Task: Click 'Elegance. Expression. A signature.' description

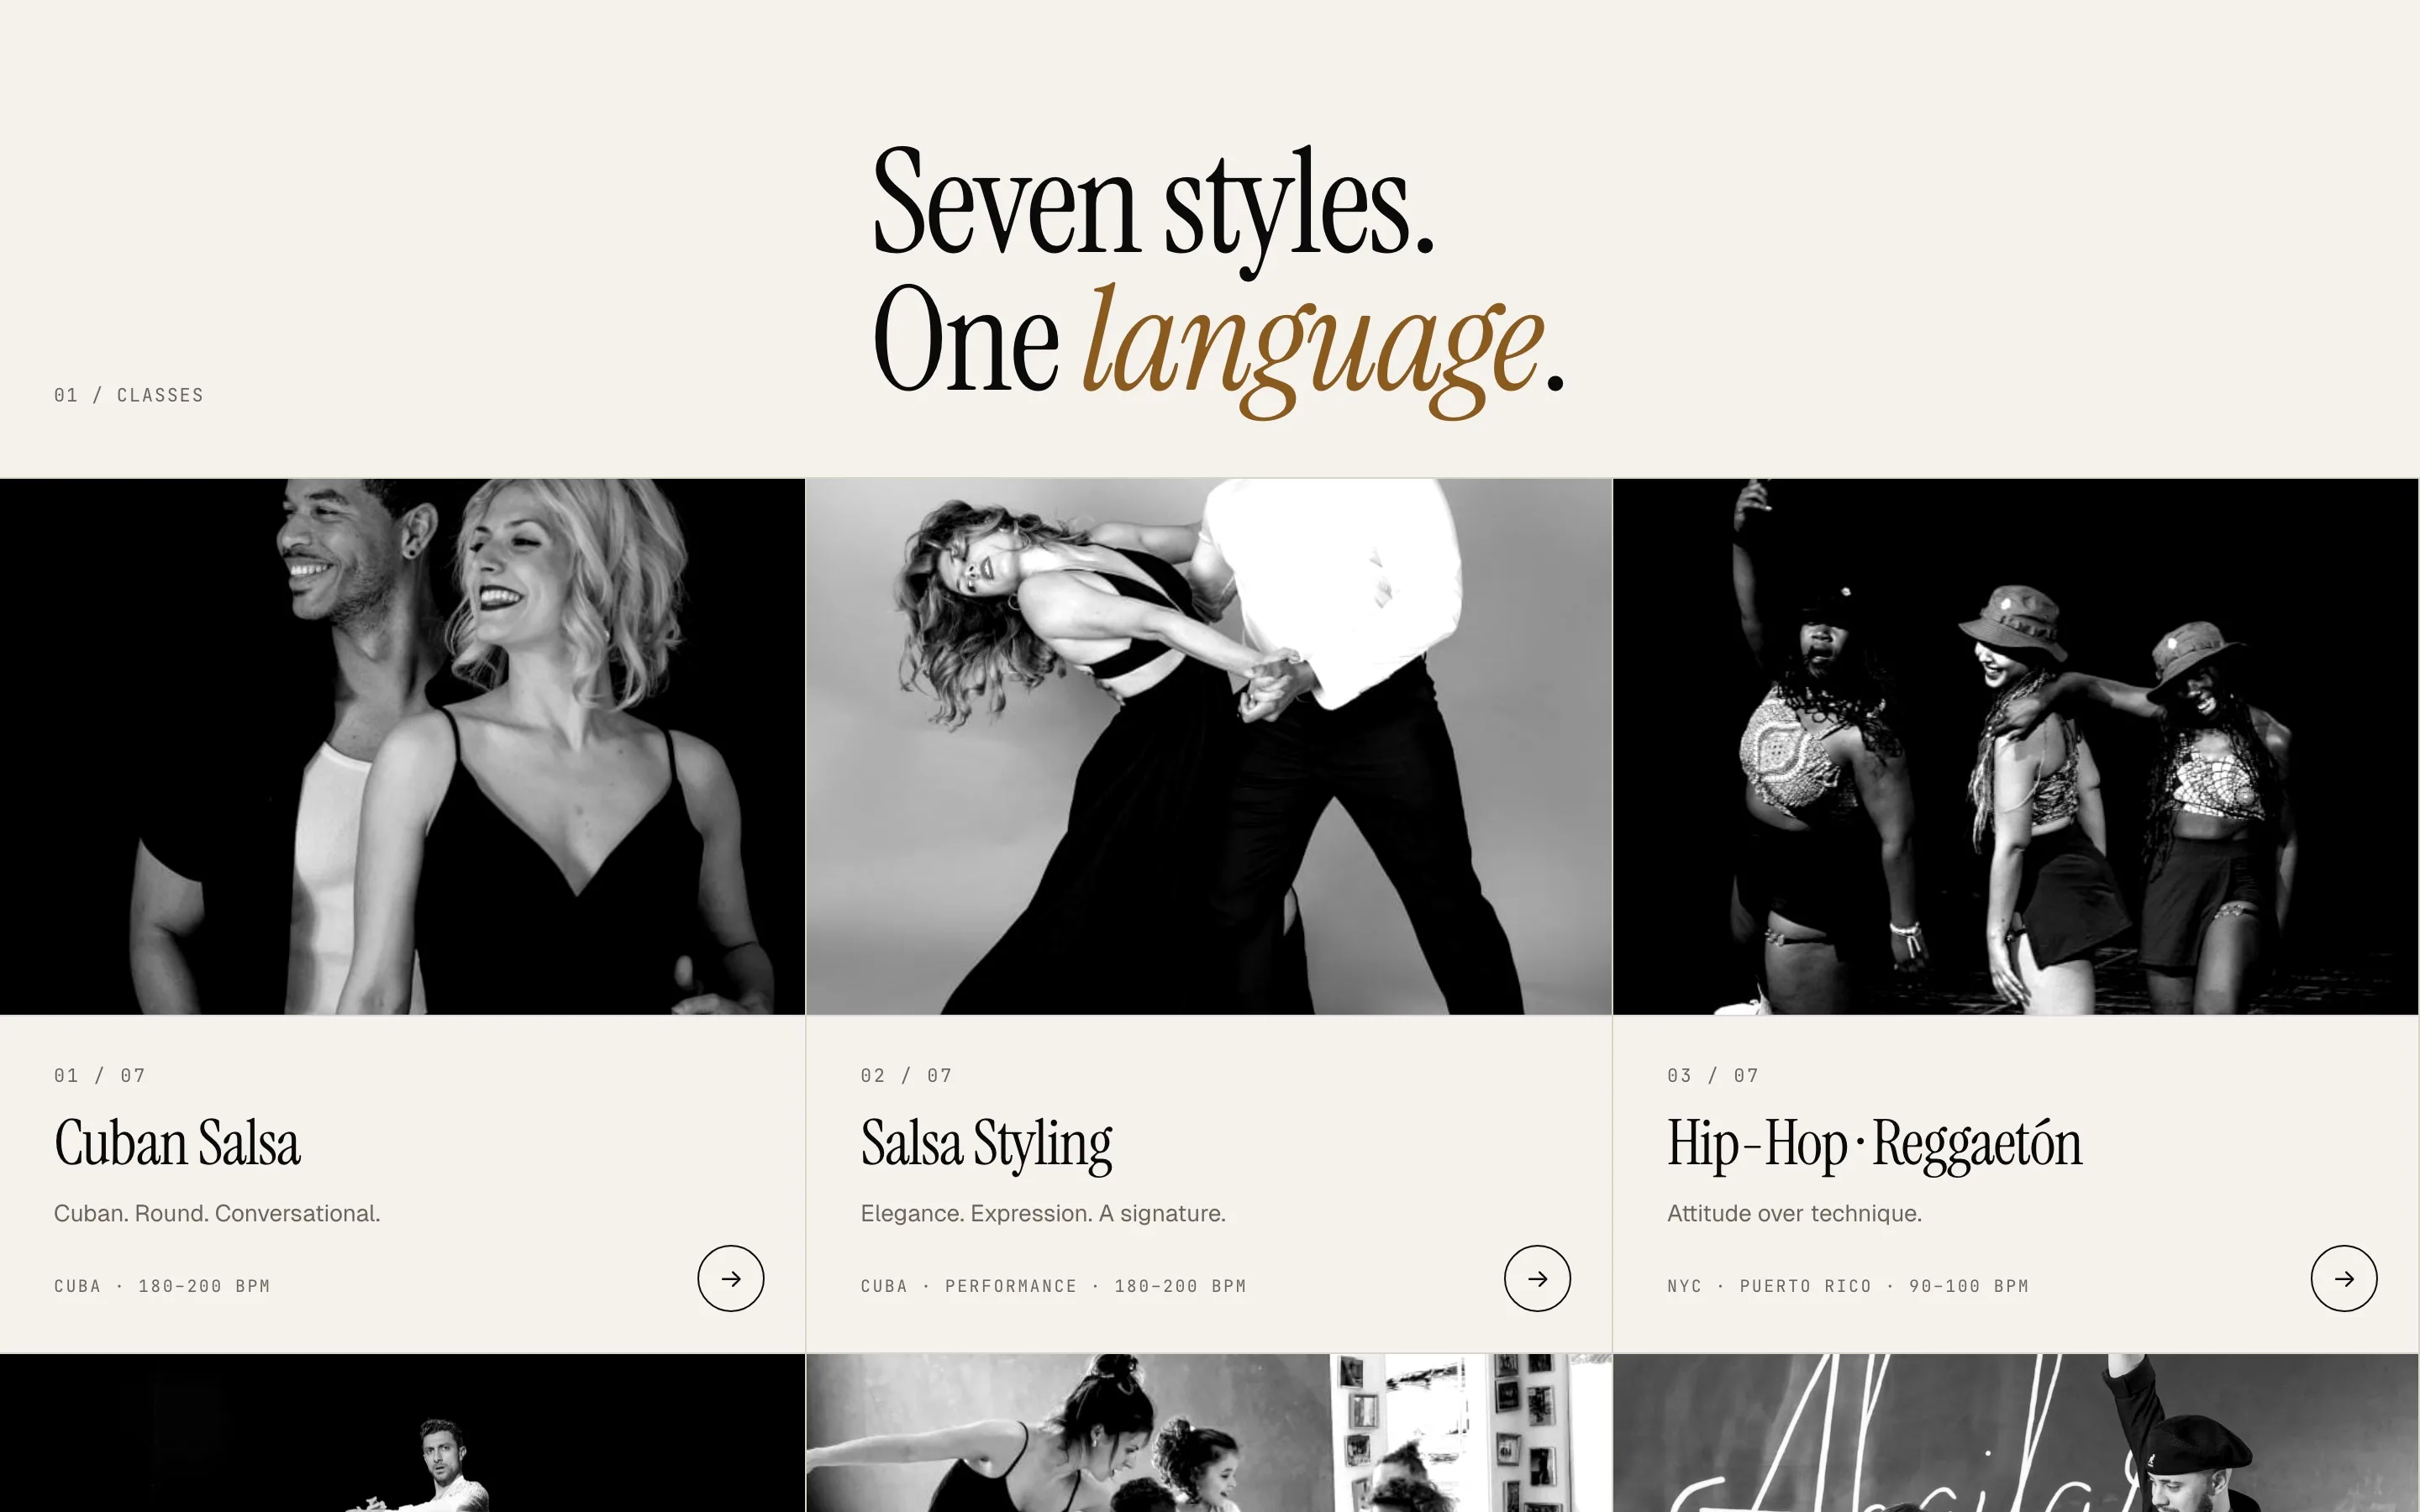Action: click(1043, 1214)
